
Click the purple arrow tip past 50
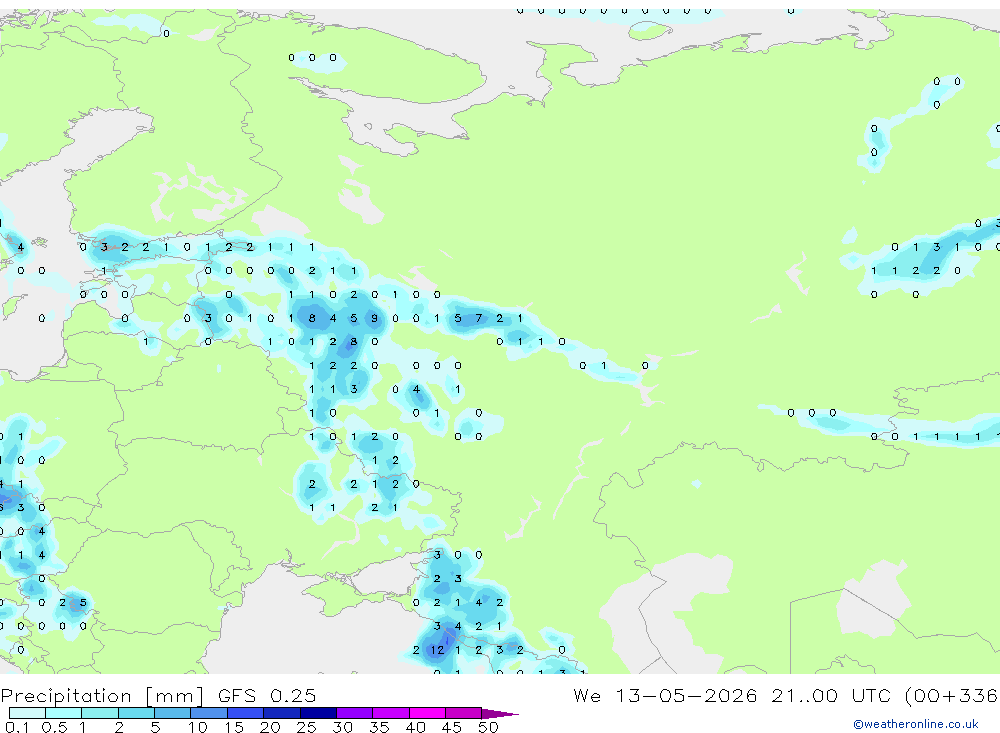[499, 713]
